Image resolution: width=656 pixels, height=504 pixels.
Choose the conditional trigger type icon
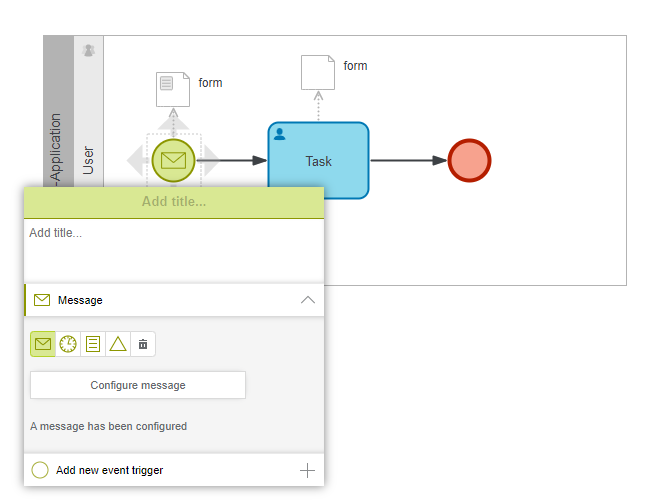[93, 344]
